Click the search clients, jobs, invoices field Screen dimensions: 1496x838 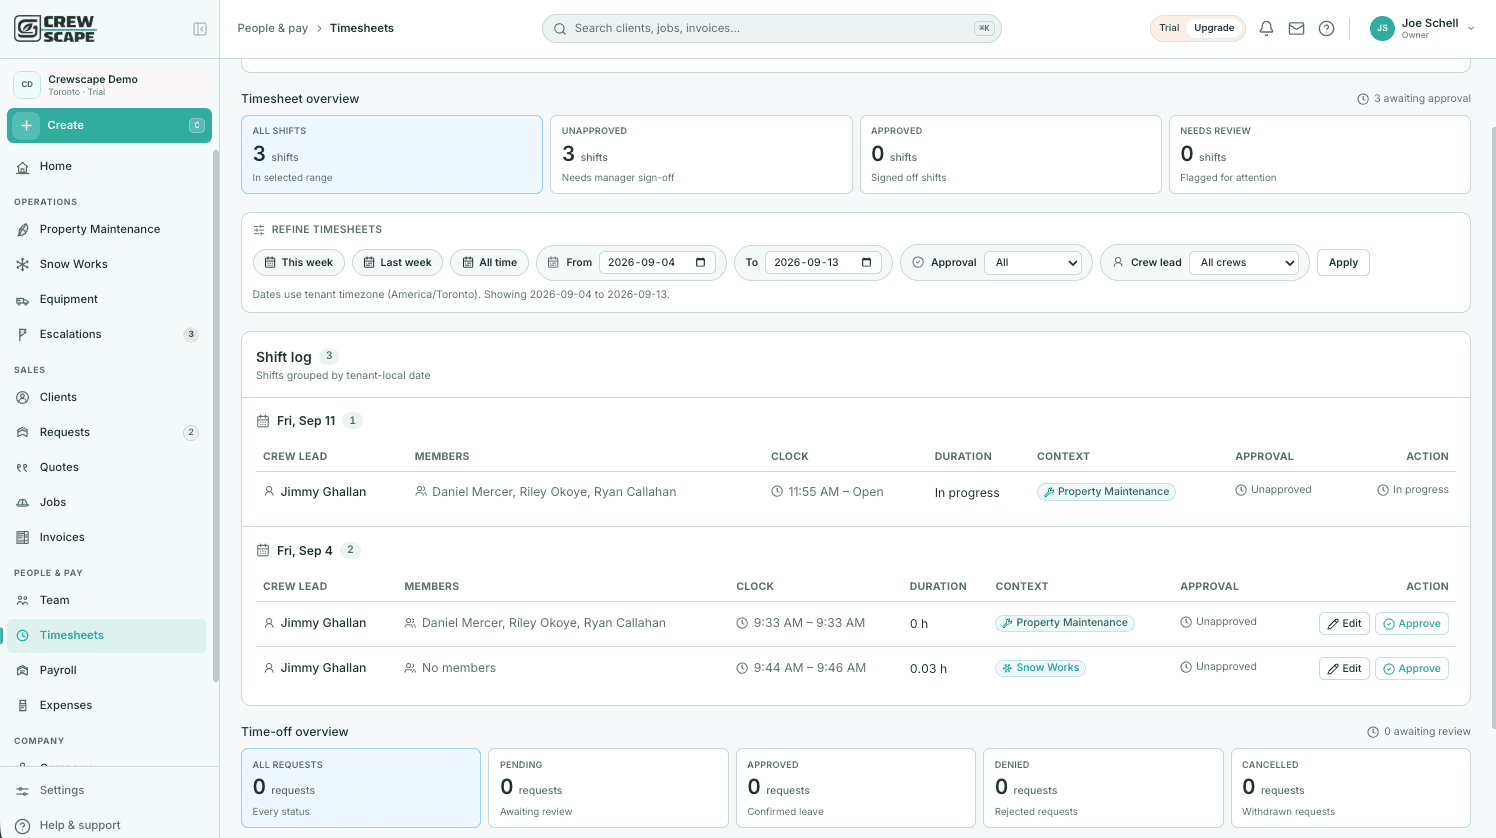[772, 28]
